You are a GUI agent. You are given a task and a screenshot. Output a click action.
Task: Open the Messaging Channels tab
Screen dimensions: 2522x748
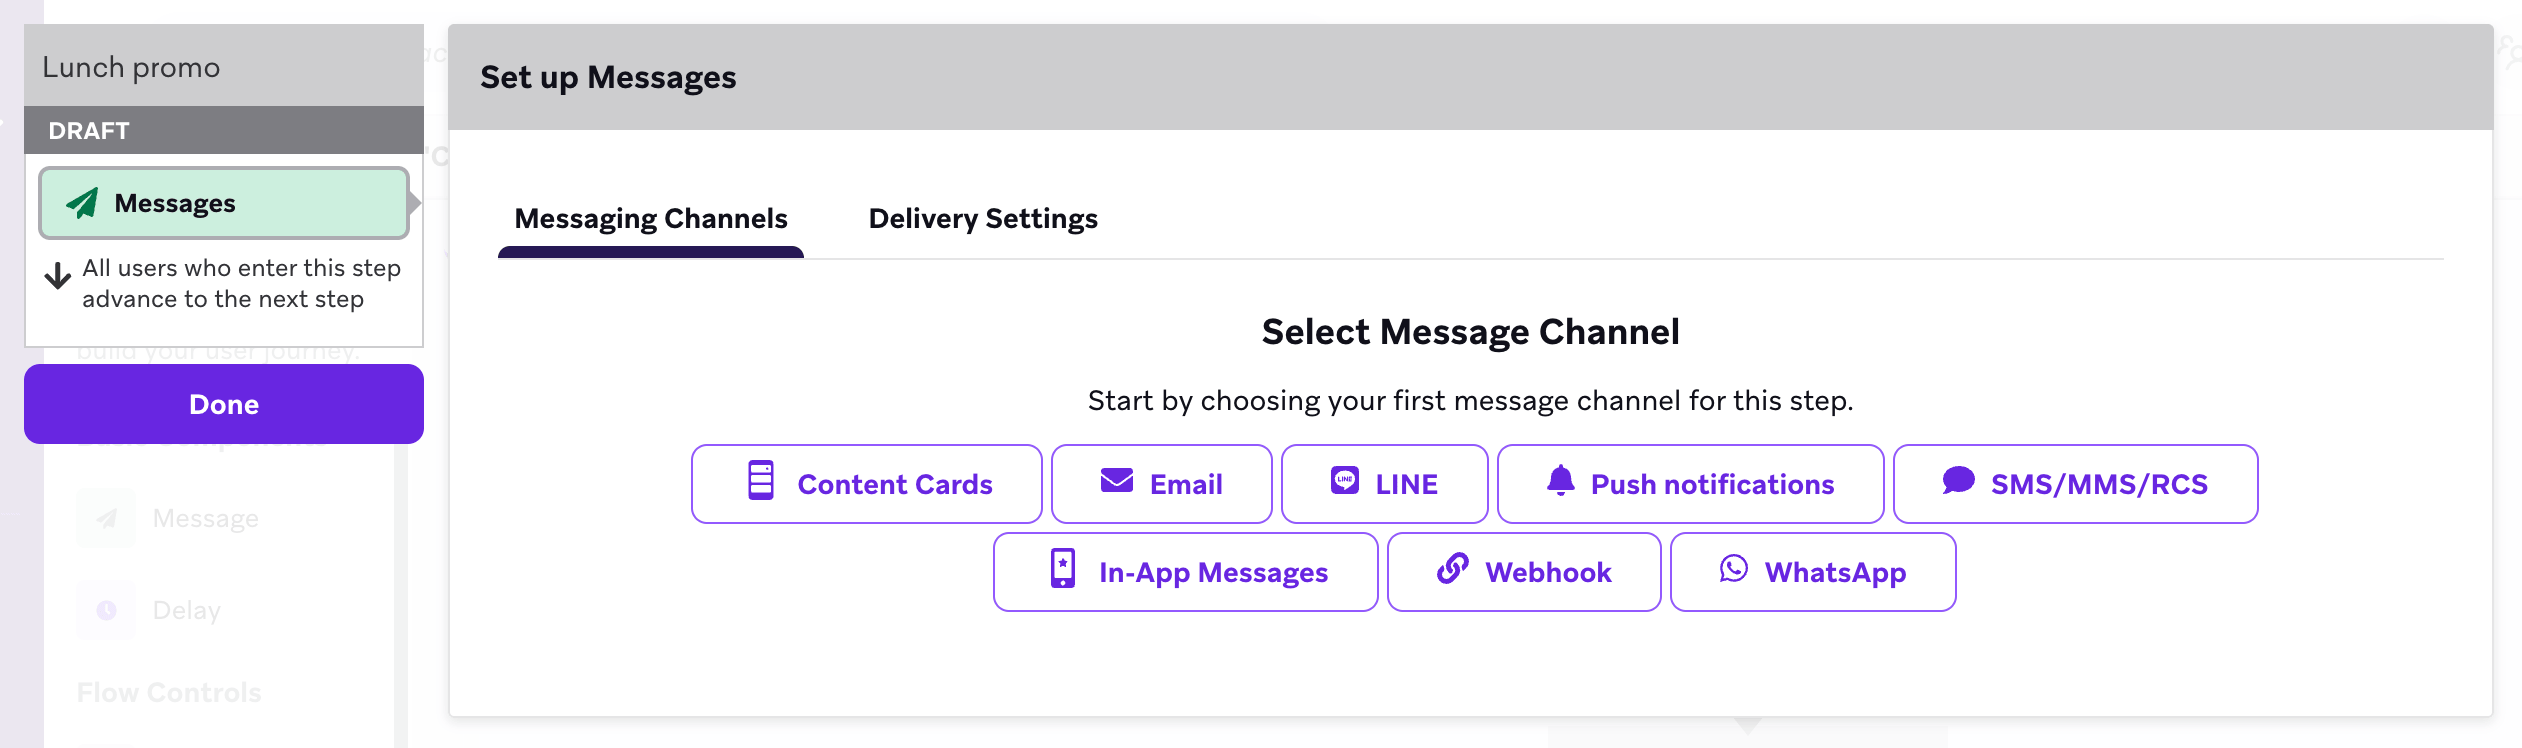pyautogui.click(x=651, y=219)
